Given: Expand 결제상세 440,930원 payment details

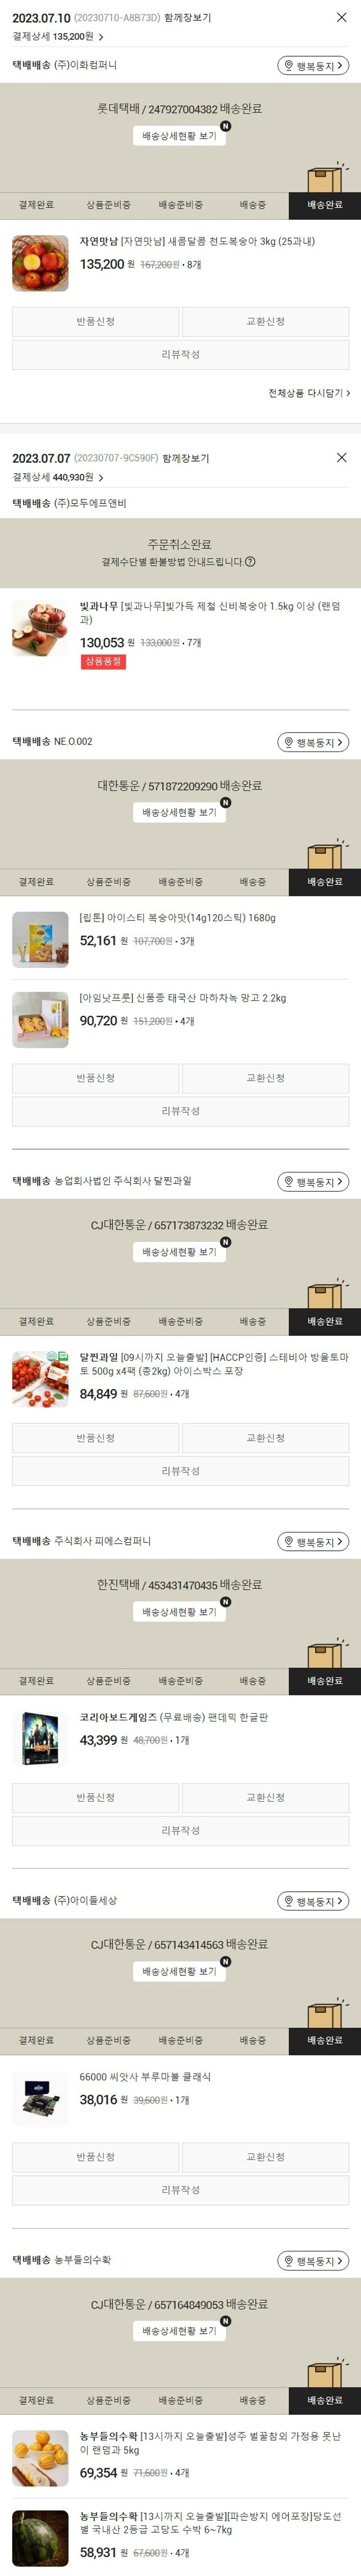Looking at the screenshot, I should (58, 477).
